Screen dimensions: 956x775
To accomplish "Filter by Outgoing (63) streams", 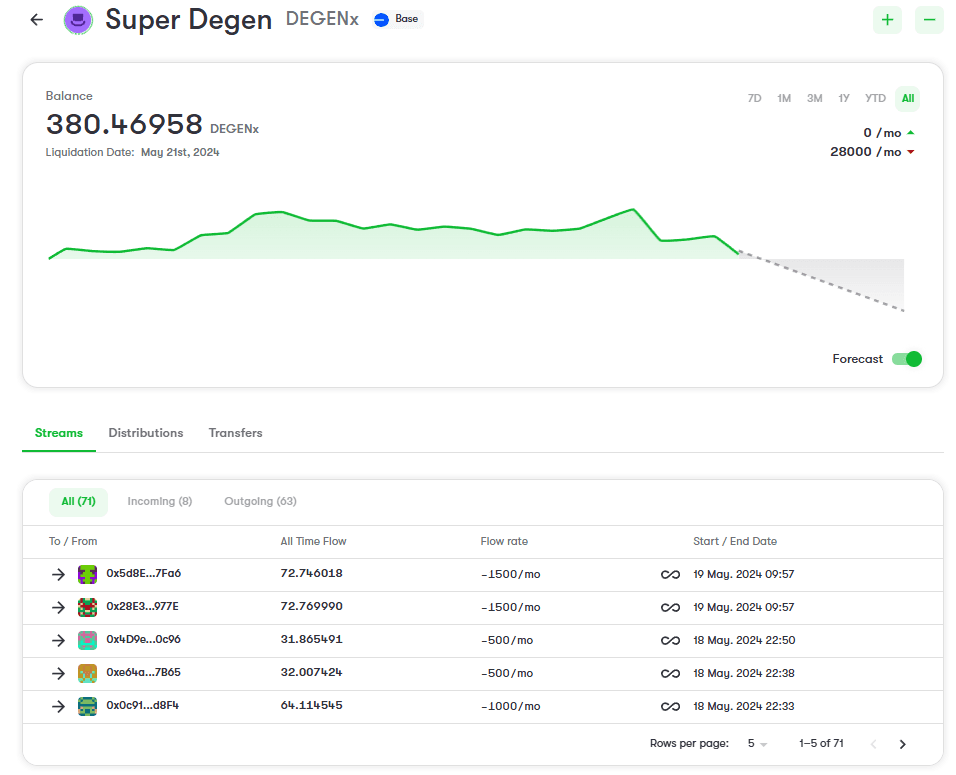I will pos(260,502).
